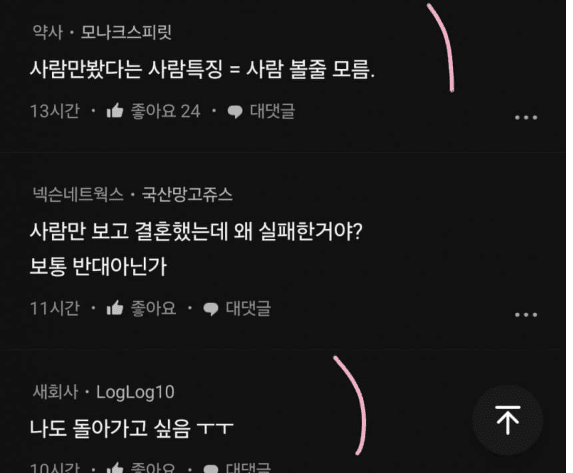This screenshot has height=473, width=573.
Task: Tap the scroll-to-top arrow button
Action: click(x=508, y=420)
